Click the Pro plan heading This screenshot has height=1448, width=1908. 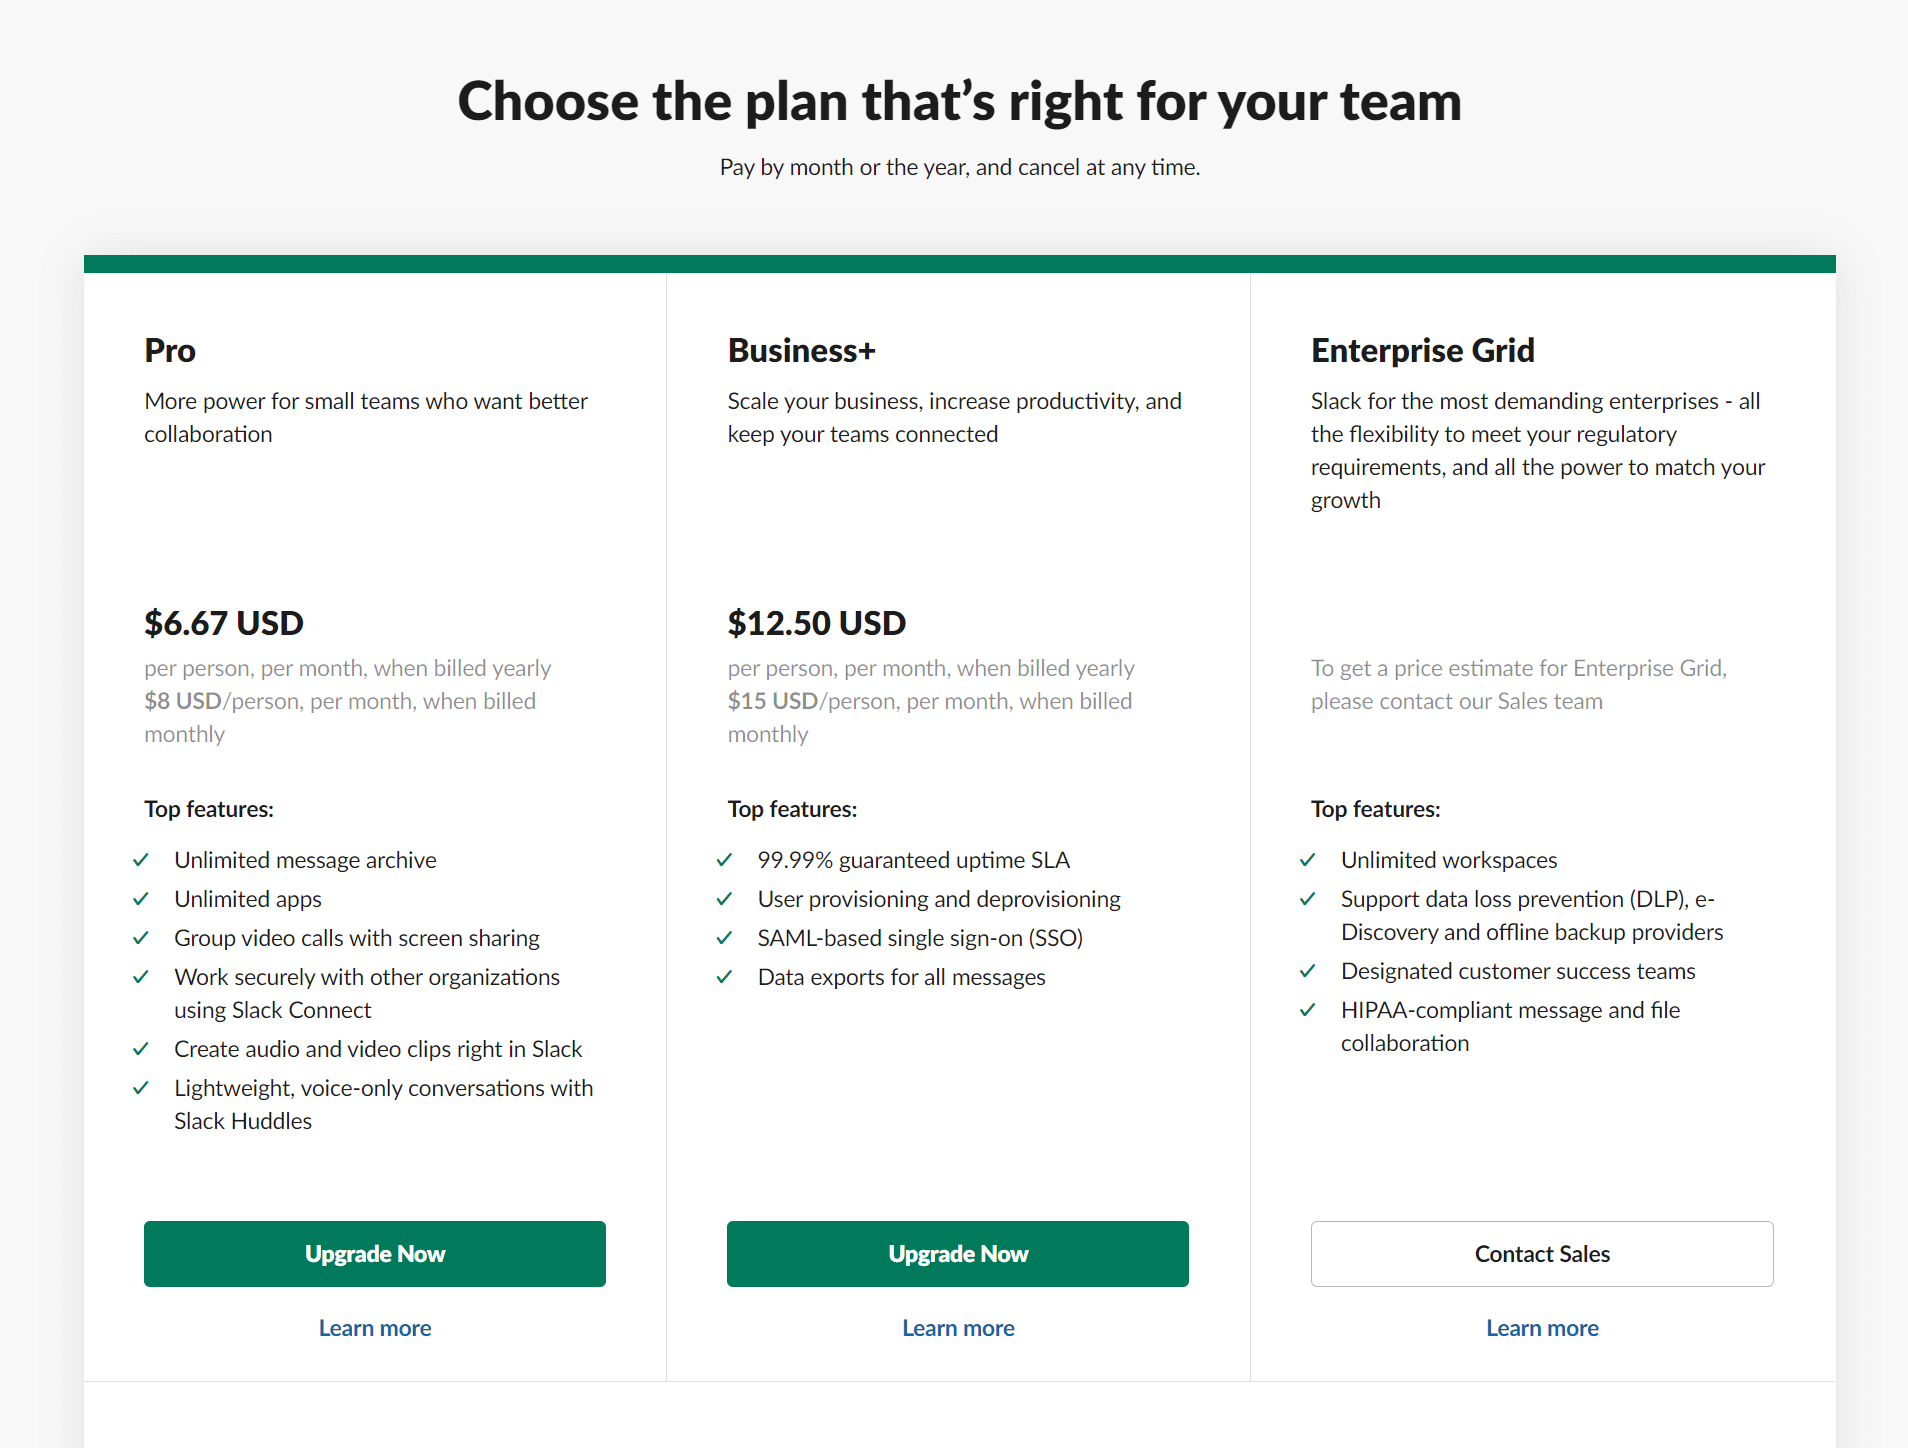170,351
